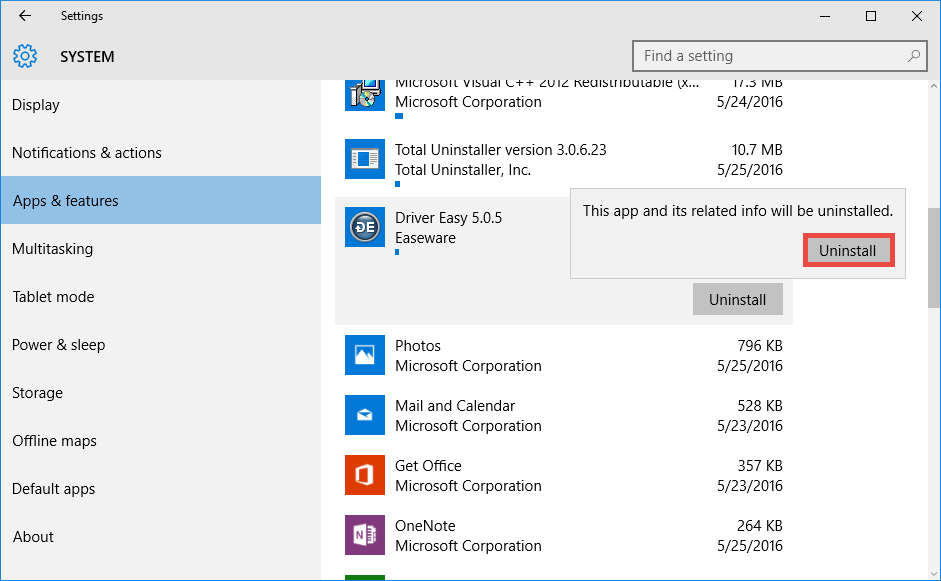This screenshot has height=581, width=941.
Task: Click the Total Uninstaller, Inc. publisher text
Action: [463, 170]
